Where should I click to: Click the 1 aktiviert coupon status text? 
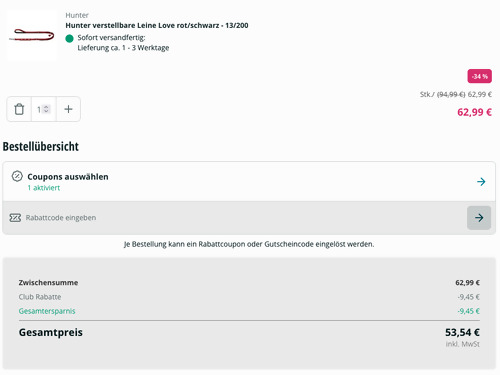(x=44, y=188)
